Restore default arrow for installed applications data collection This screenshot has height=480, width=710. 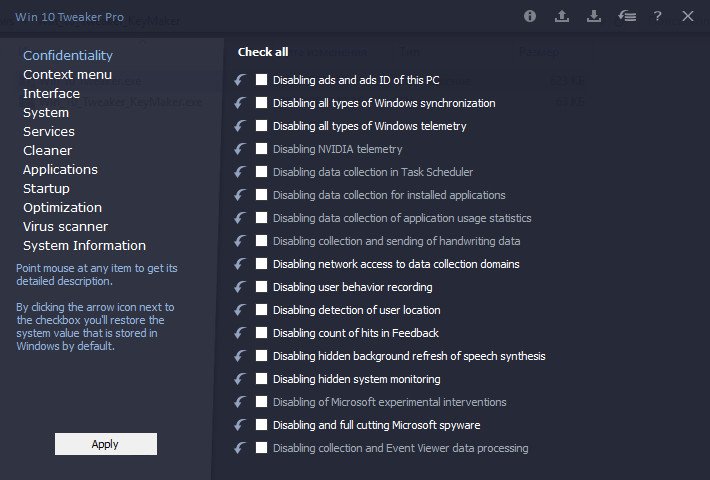(x=240, y=195)
